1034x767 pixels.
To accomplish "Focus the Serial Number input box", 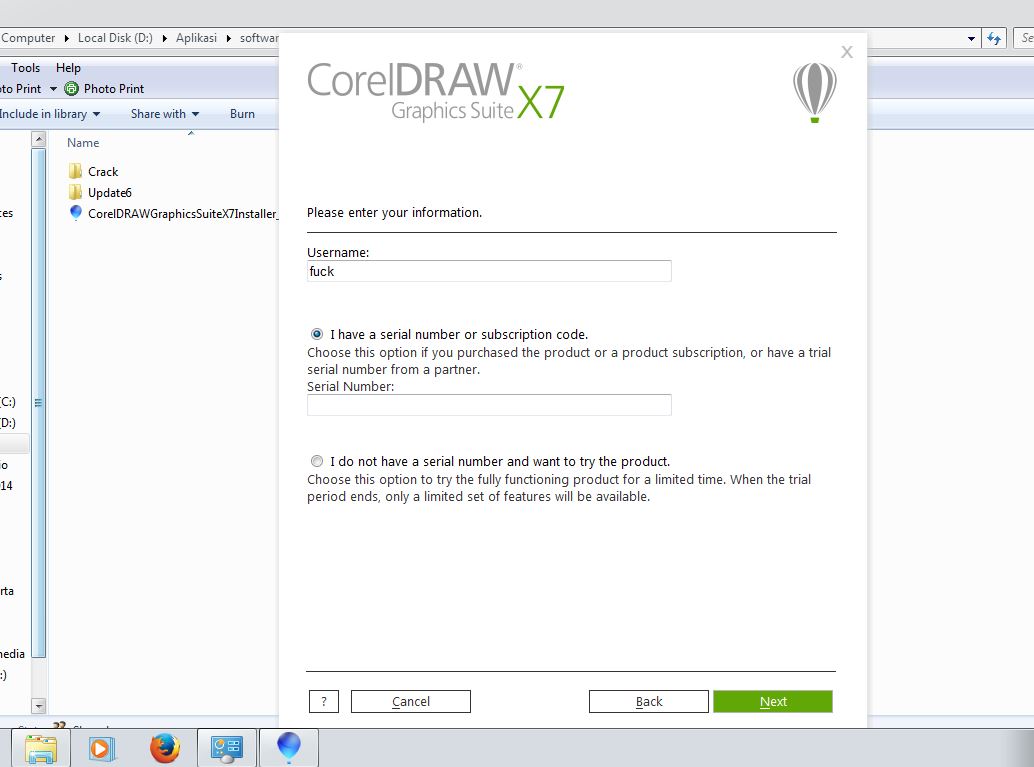I will [x=489, y=405].
